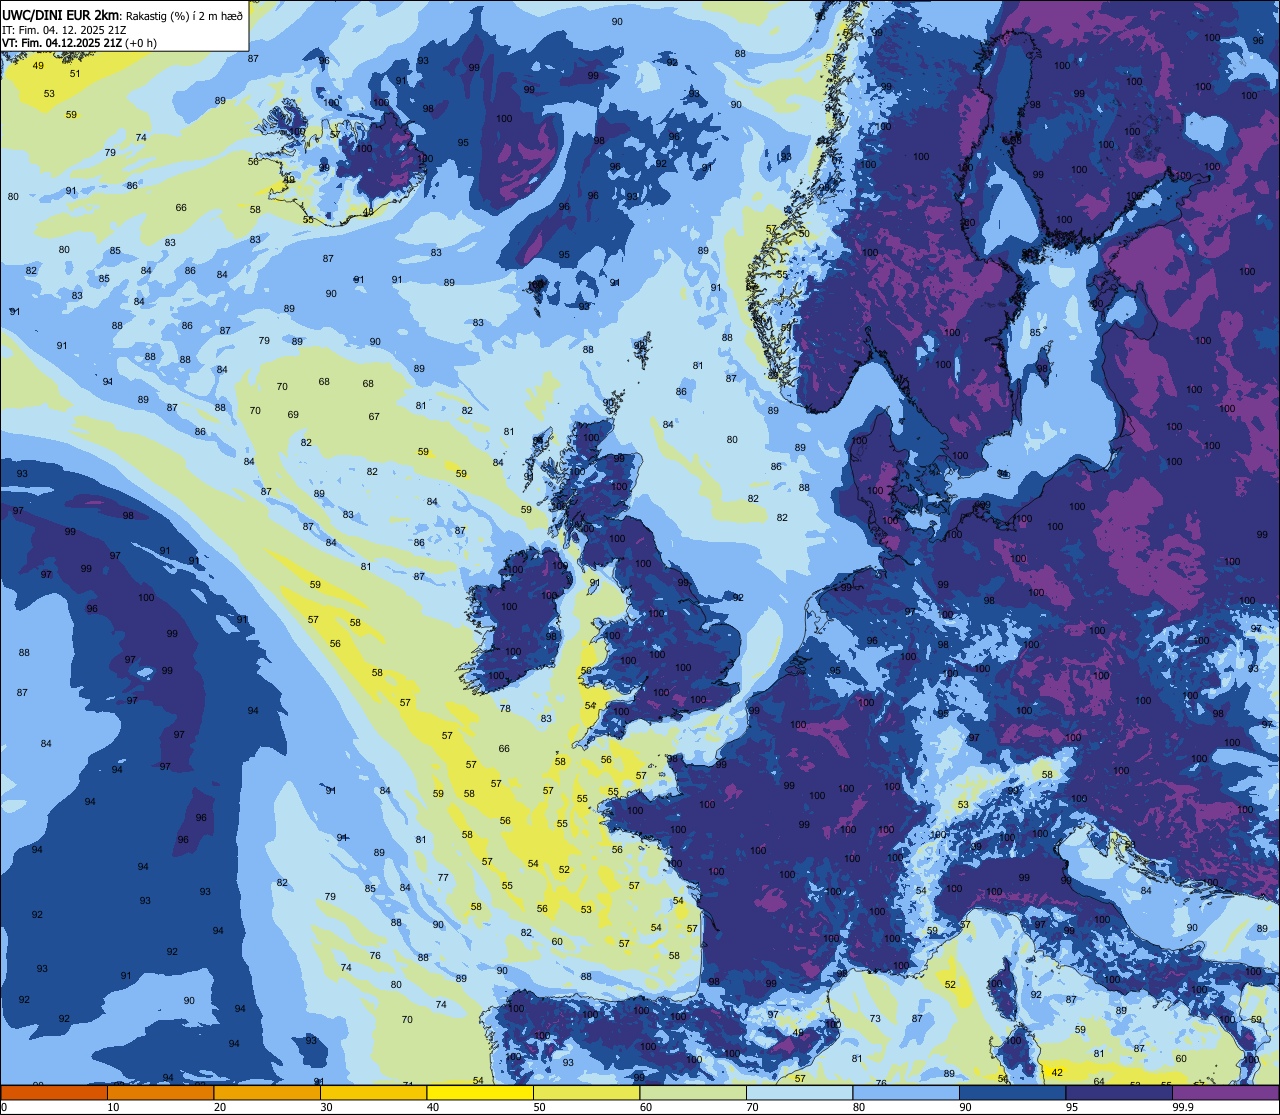Click the 60–70 light green legend swatch

(x=693, y=1092)
